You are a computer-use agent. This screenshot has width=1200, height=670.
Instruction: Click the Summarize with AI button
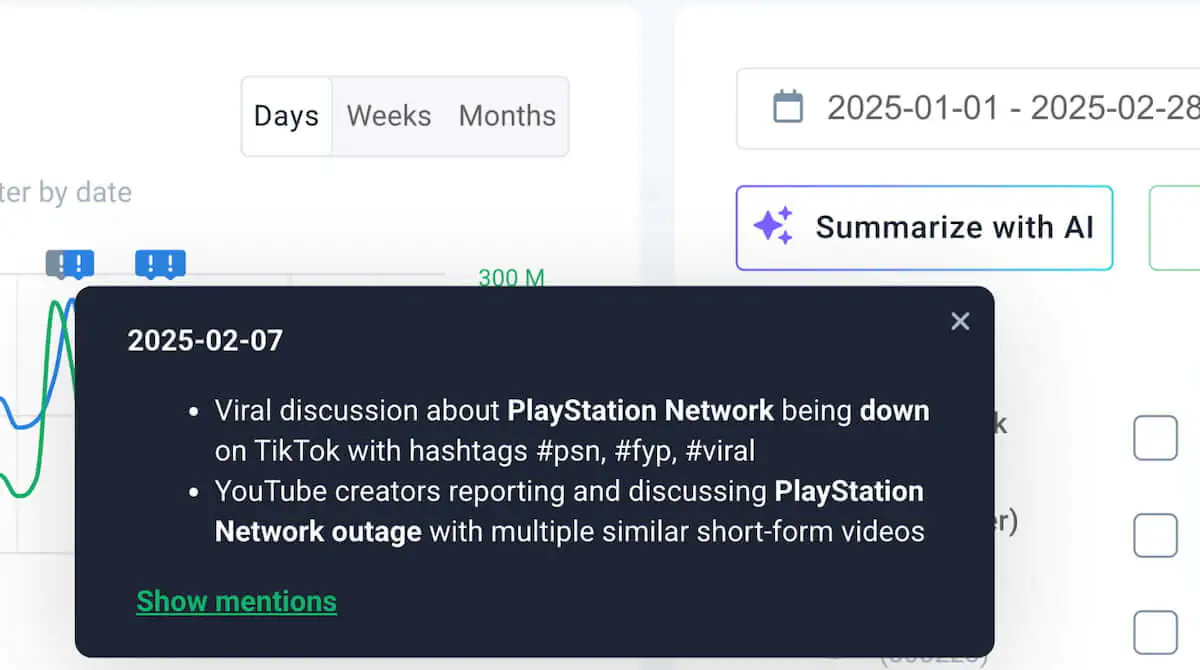coord(924,228)
